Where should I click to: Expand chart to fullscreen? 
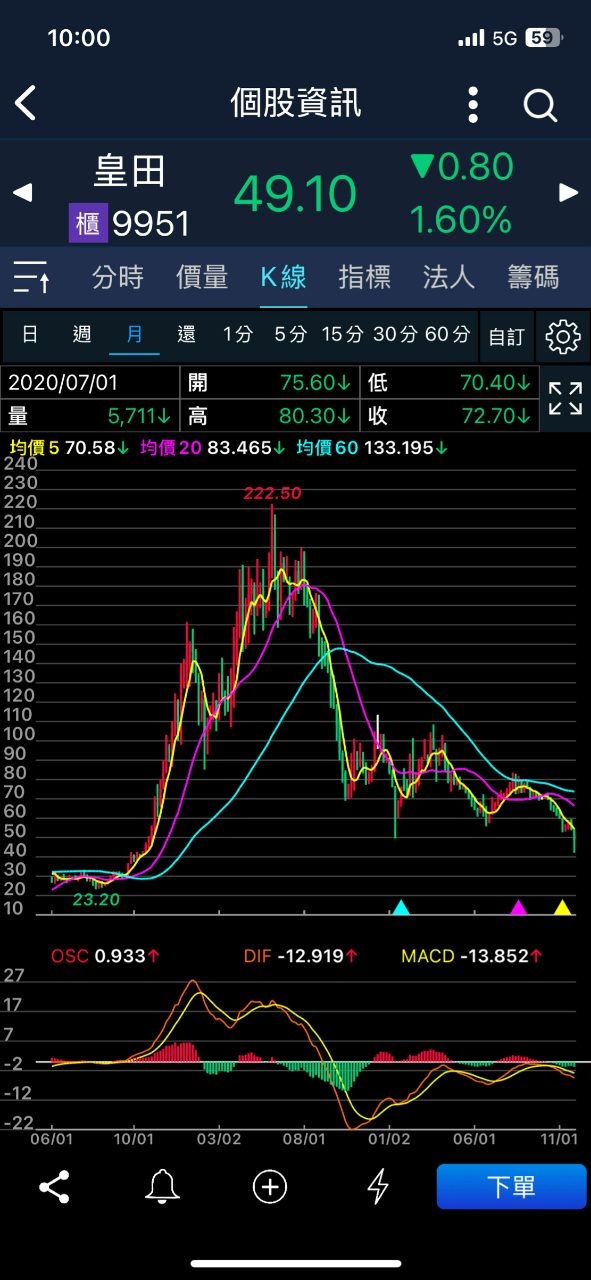(x=565, y=398)
